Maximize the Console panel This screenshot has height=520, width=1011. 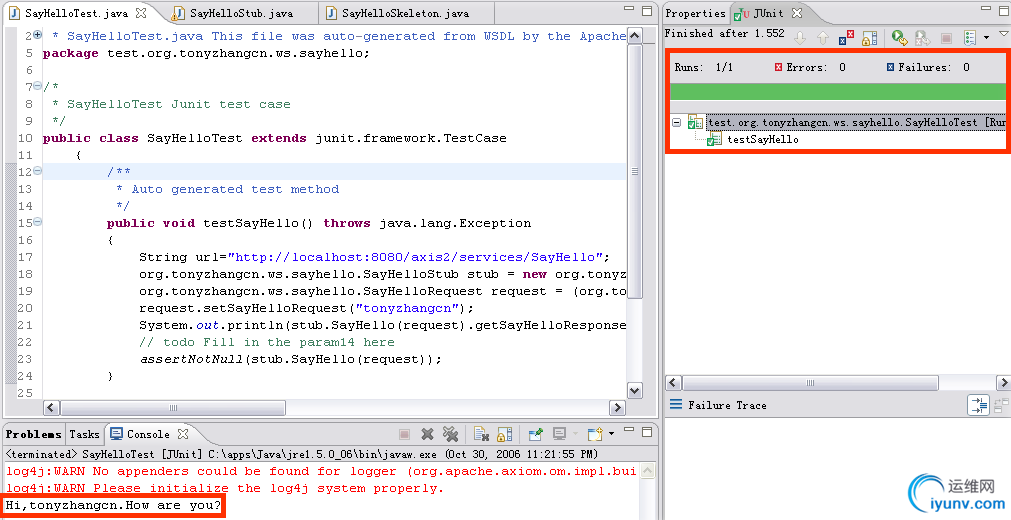point(647,431)
